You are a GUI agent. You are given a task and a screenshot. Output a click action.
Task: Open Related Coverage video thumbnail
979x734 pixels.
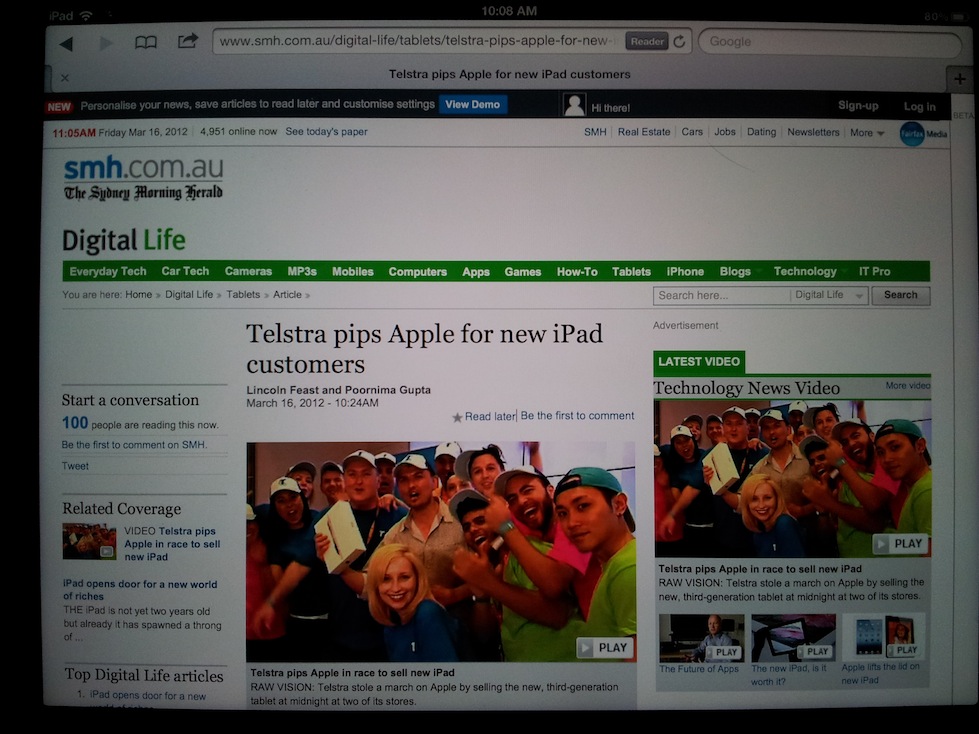pyautogui.click(x=89, y=541)
